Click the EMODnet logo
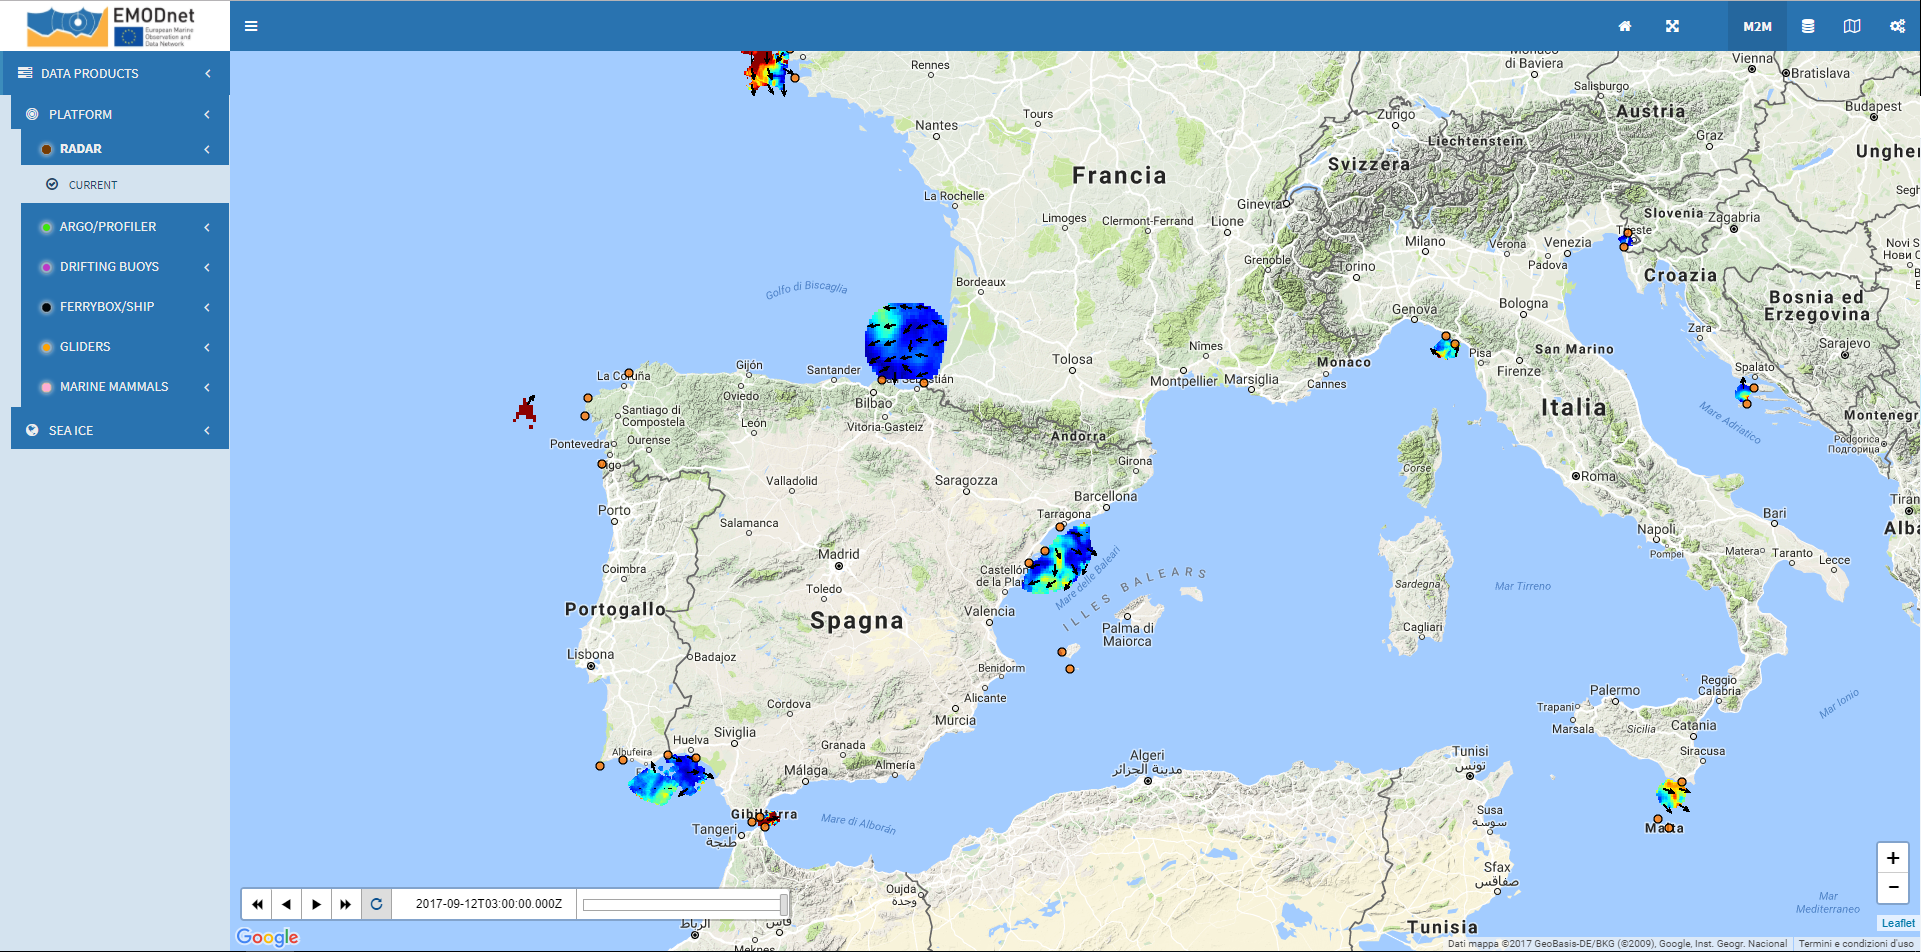The image size is (1921, 952). click(x=112, y=26)
